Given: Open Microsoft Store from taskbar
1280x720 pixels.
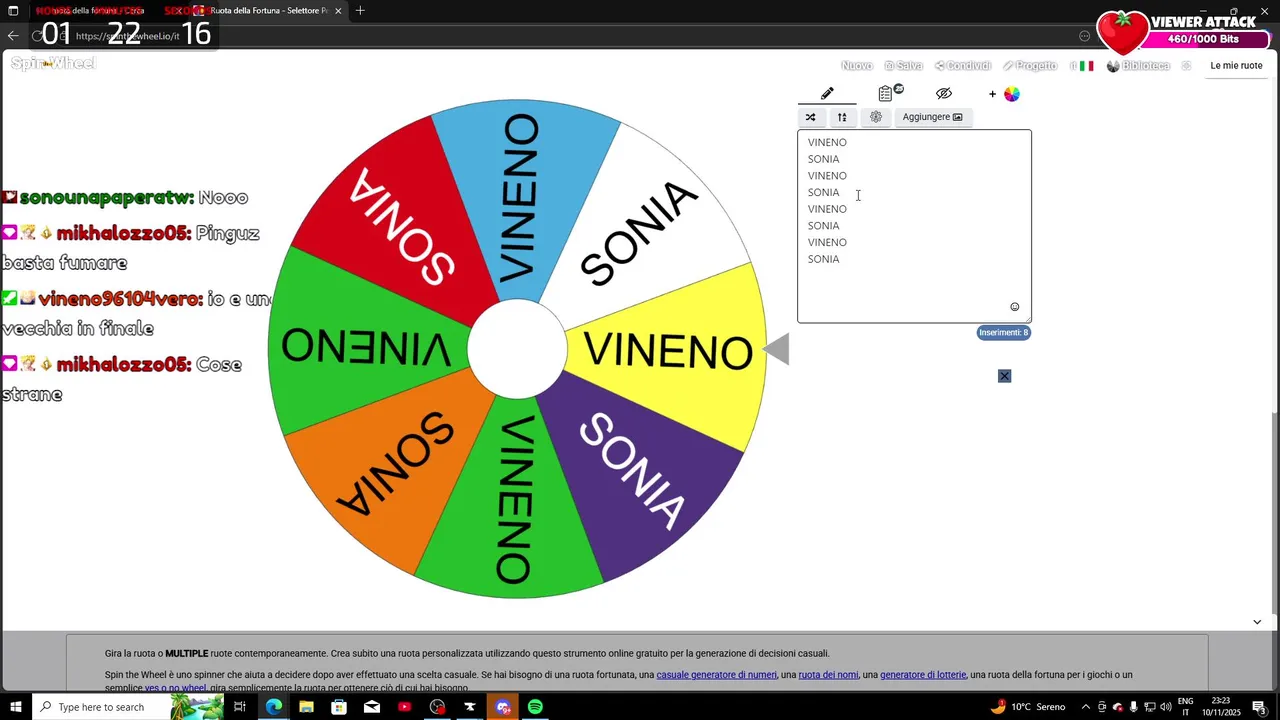Looking at the screenshot, I should [339, 707].
